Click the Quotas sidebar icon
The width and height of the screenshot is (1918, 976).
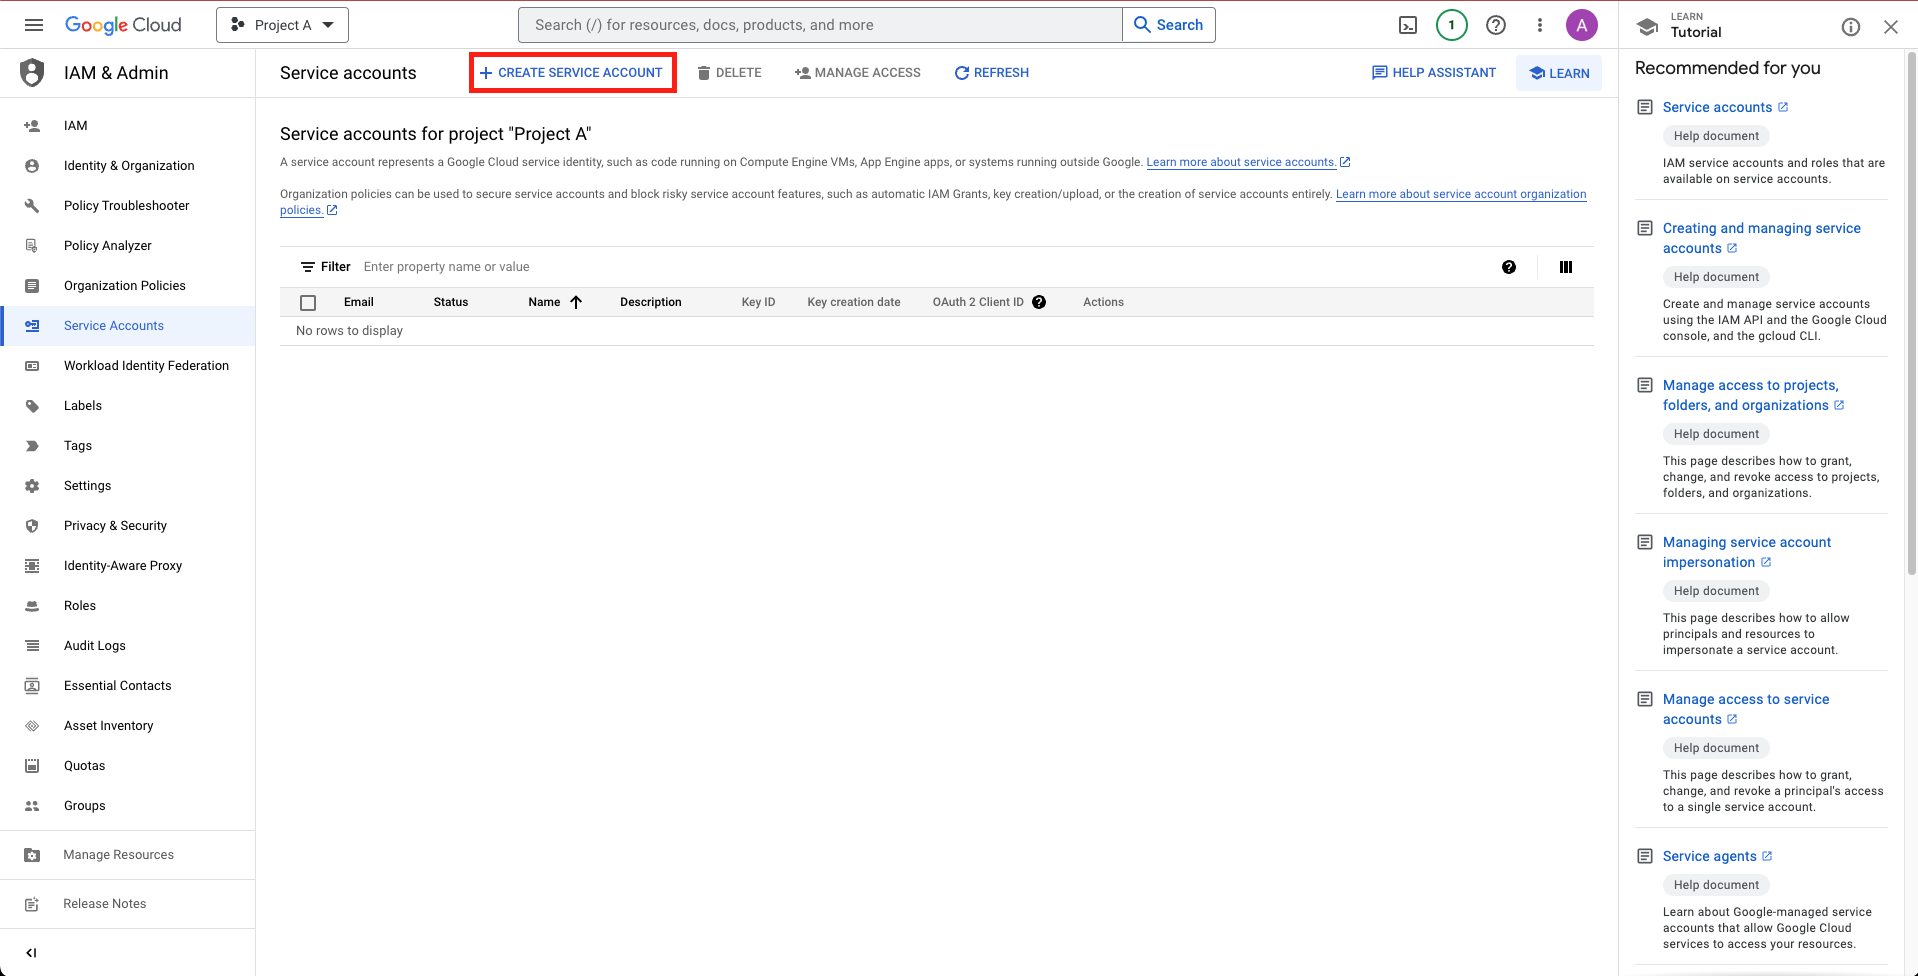click(x=32, y=766)
